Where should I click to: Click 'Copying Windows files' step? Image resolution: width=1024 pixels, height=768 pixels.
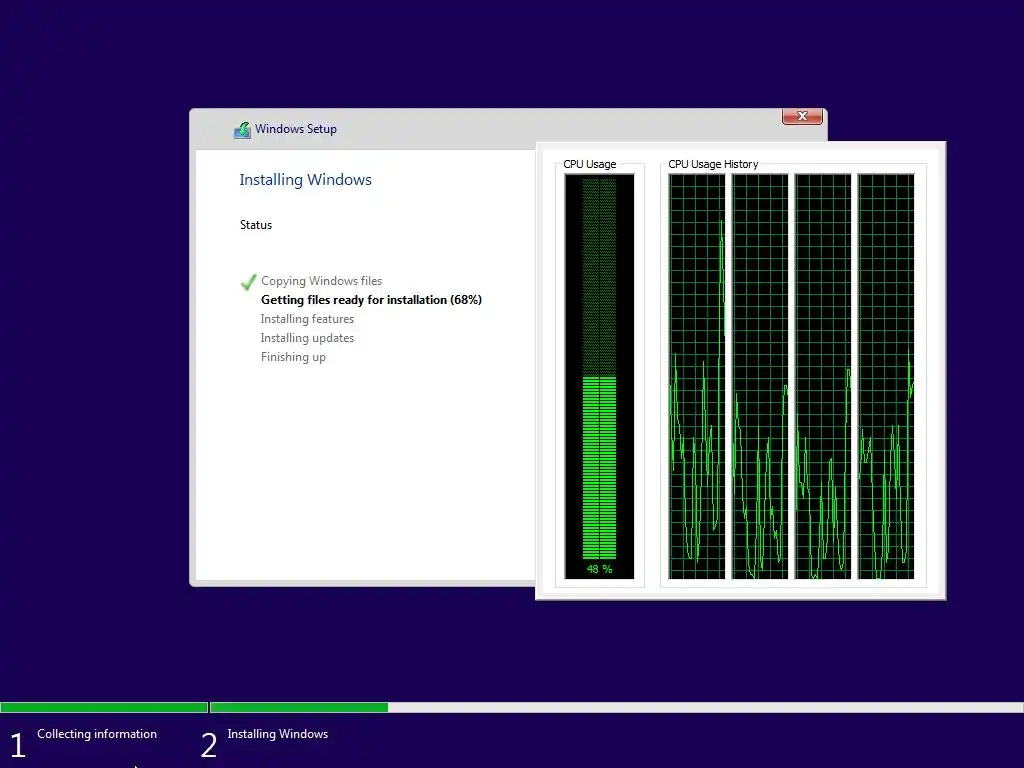[321, 281]
